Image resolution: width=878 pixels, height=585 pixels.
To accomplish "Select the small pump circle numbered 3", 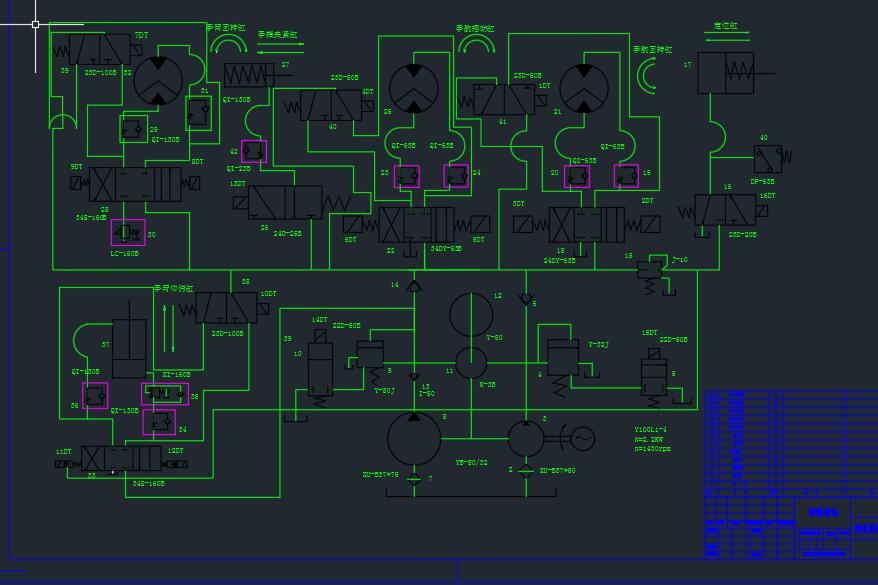I will pyautogui.click(x=526, y=438).
